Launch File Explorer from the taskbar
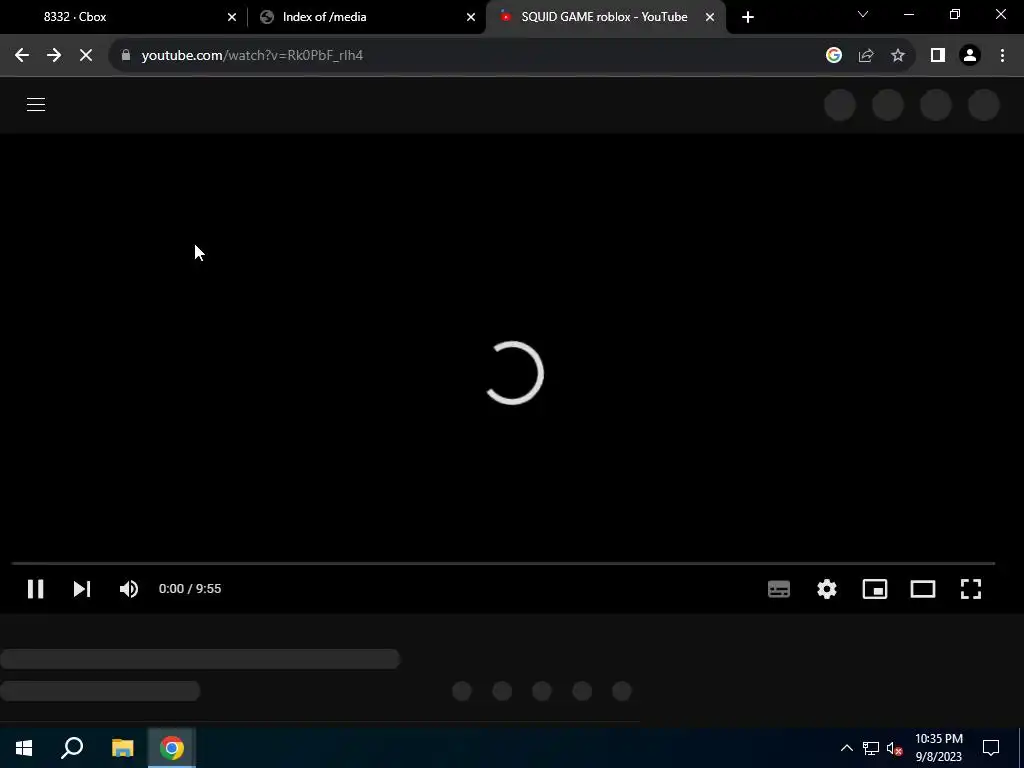 [122, 748]
